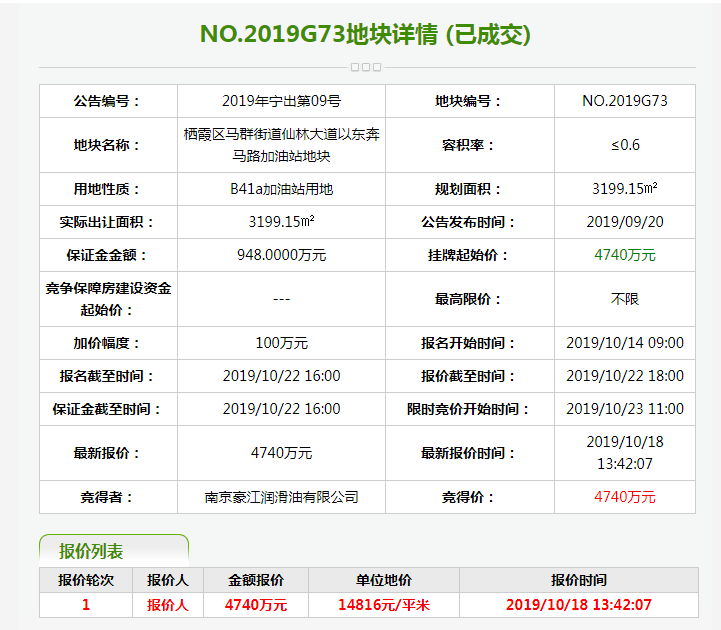Select latest bid time 2019/10/18 13:42:07 in details table
Image resolution: width=721 pixels, height=630 pixels.
coord(625,453)
